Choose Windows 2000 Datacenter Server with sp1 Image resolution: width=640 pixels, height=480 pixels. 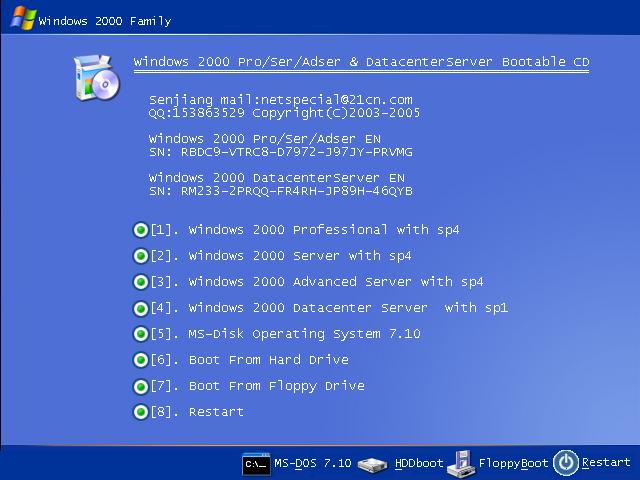click(329, 308)
